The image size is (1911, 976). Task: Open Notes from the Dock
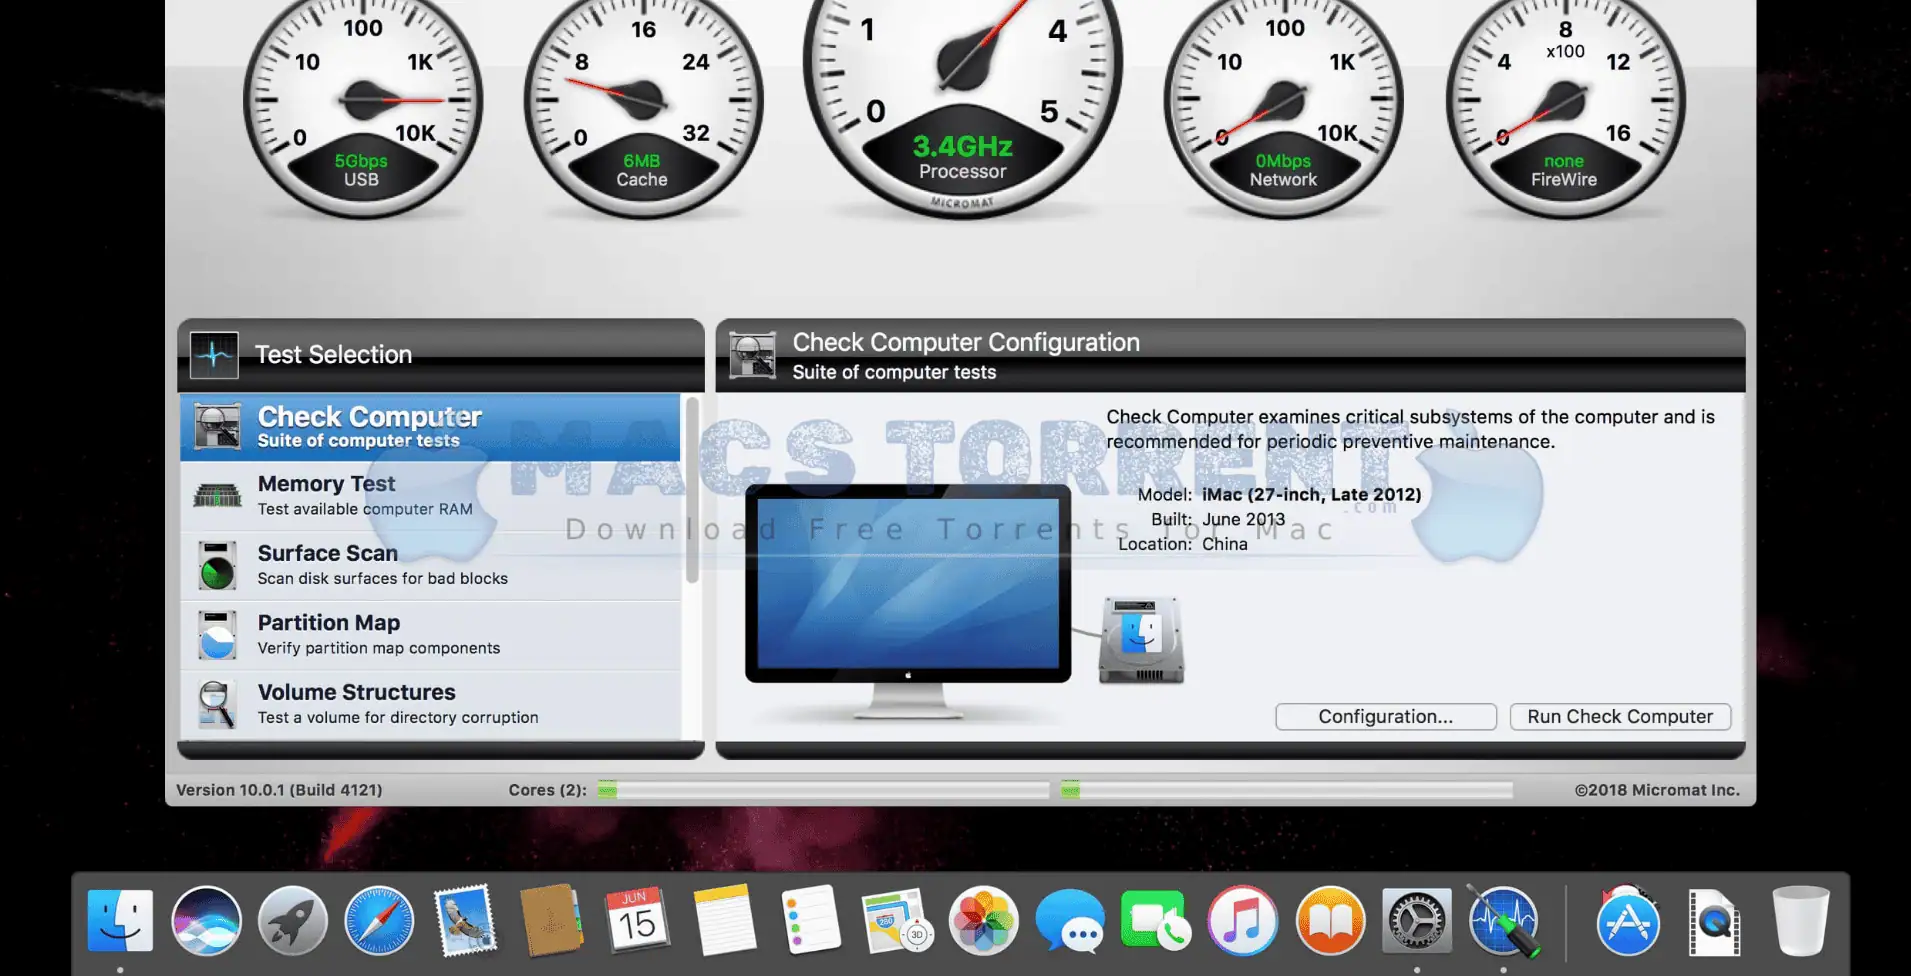(x=724, y=920)
